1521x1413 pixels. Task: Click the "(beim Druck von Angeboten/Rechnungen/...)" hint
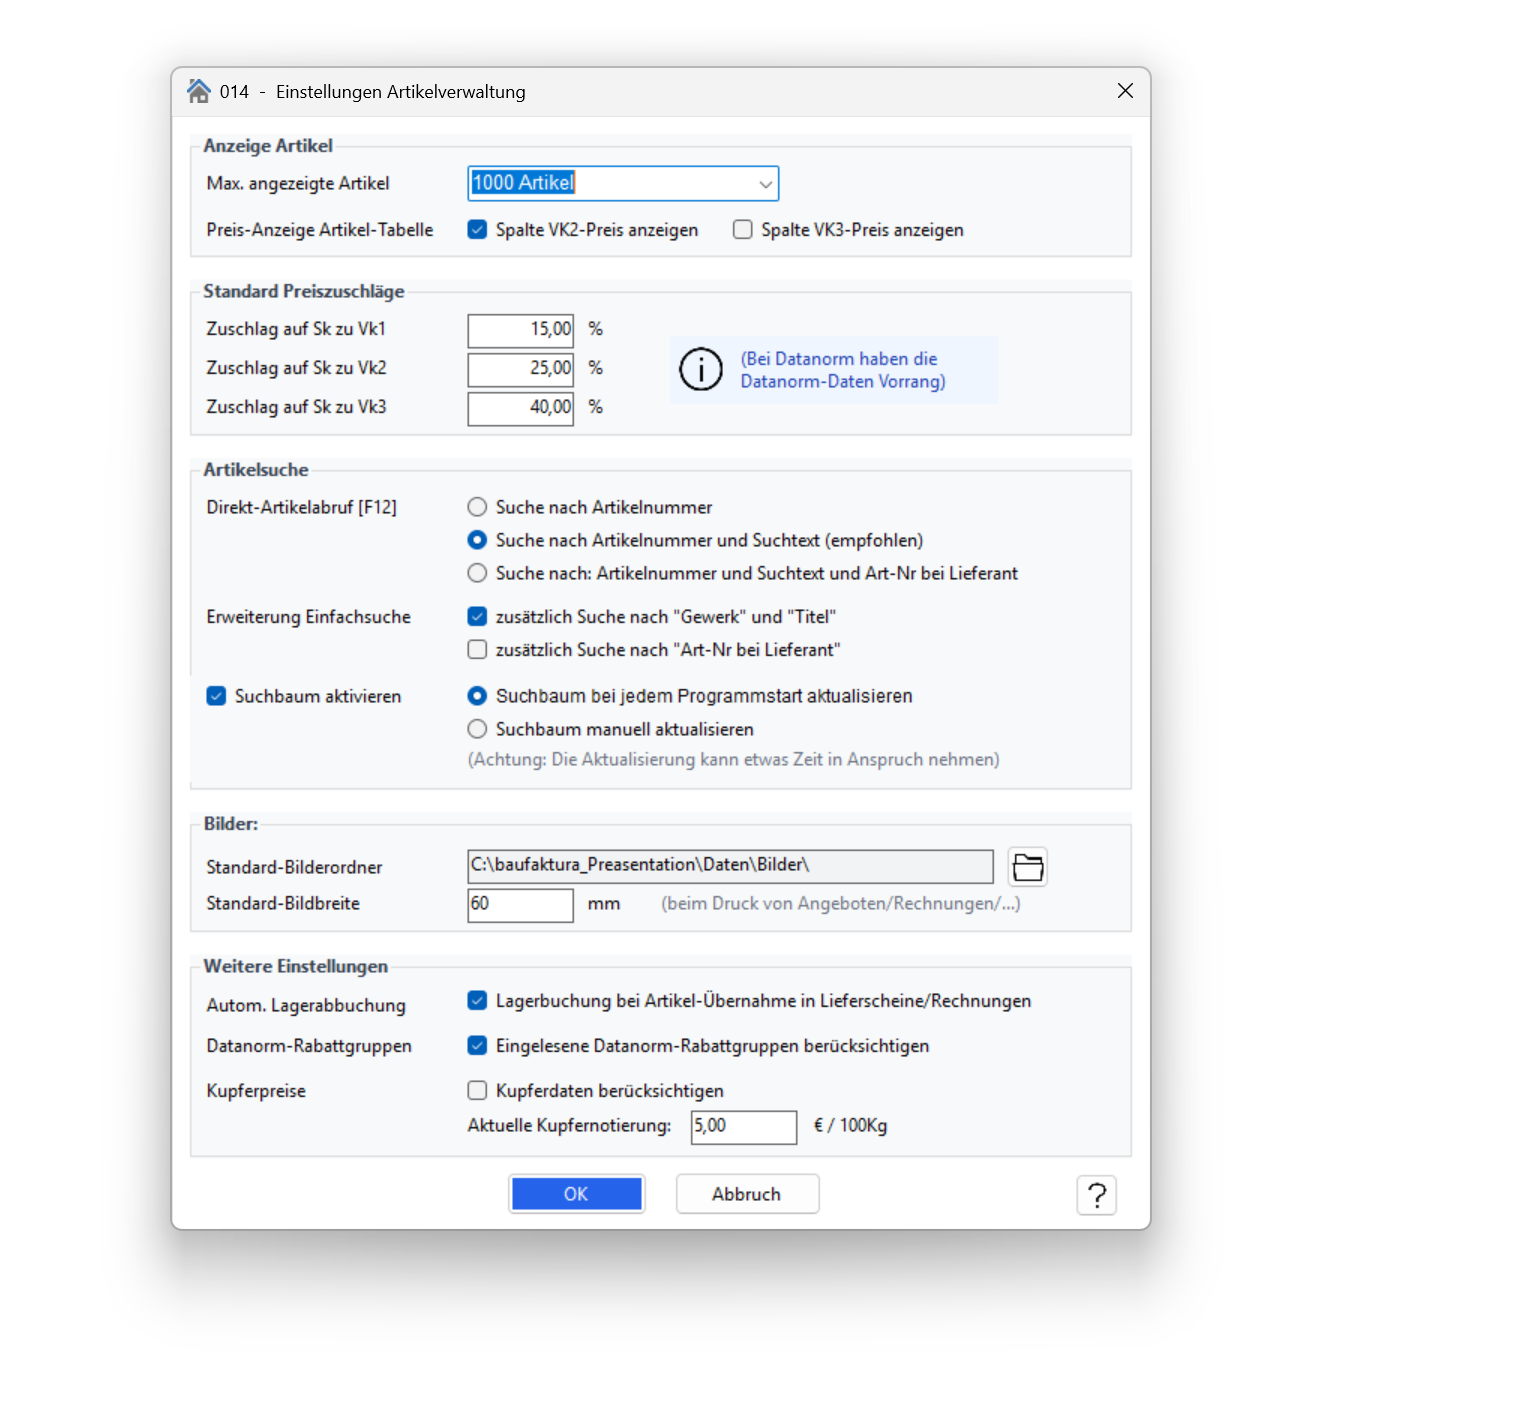coord(841,904)
